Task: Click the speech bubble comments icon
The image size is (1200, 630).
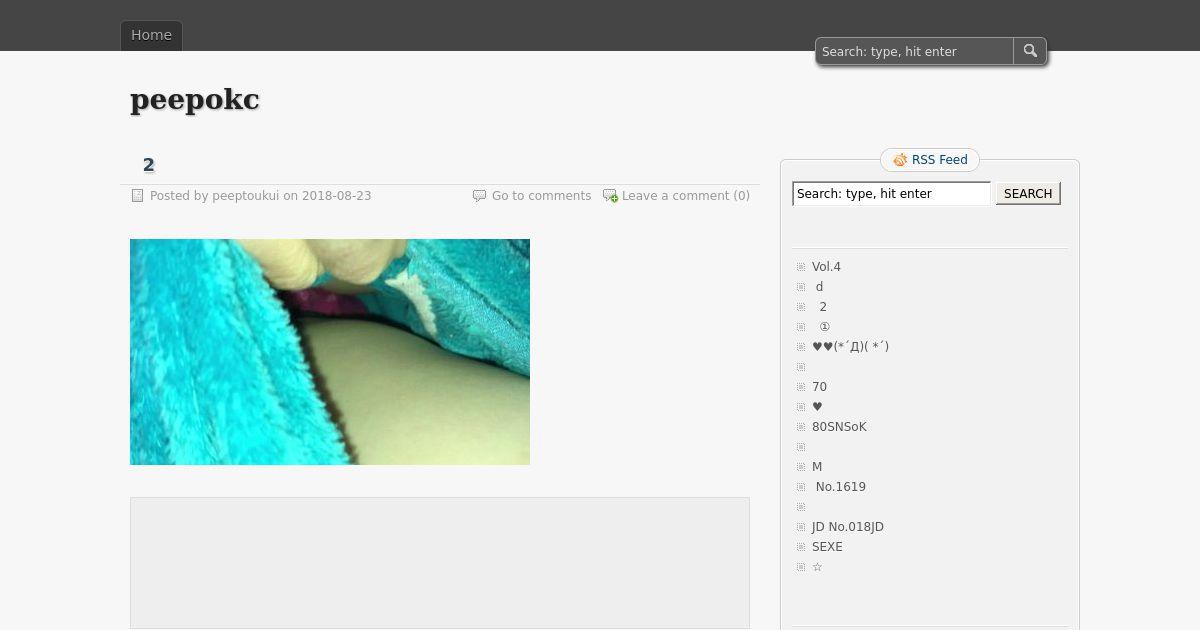Action: [x=479, y=196]
